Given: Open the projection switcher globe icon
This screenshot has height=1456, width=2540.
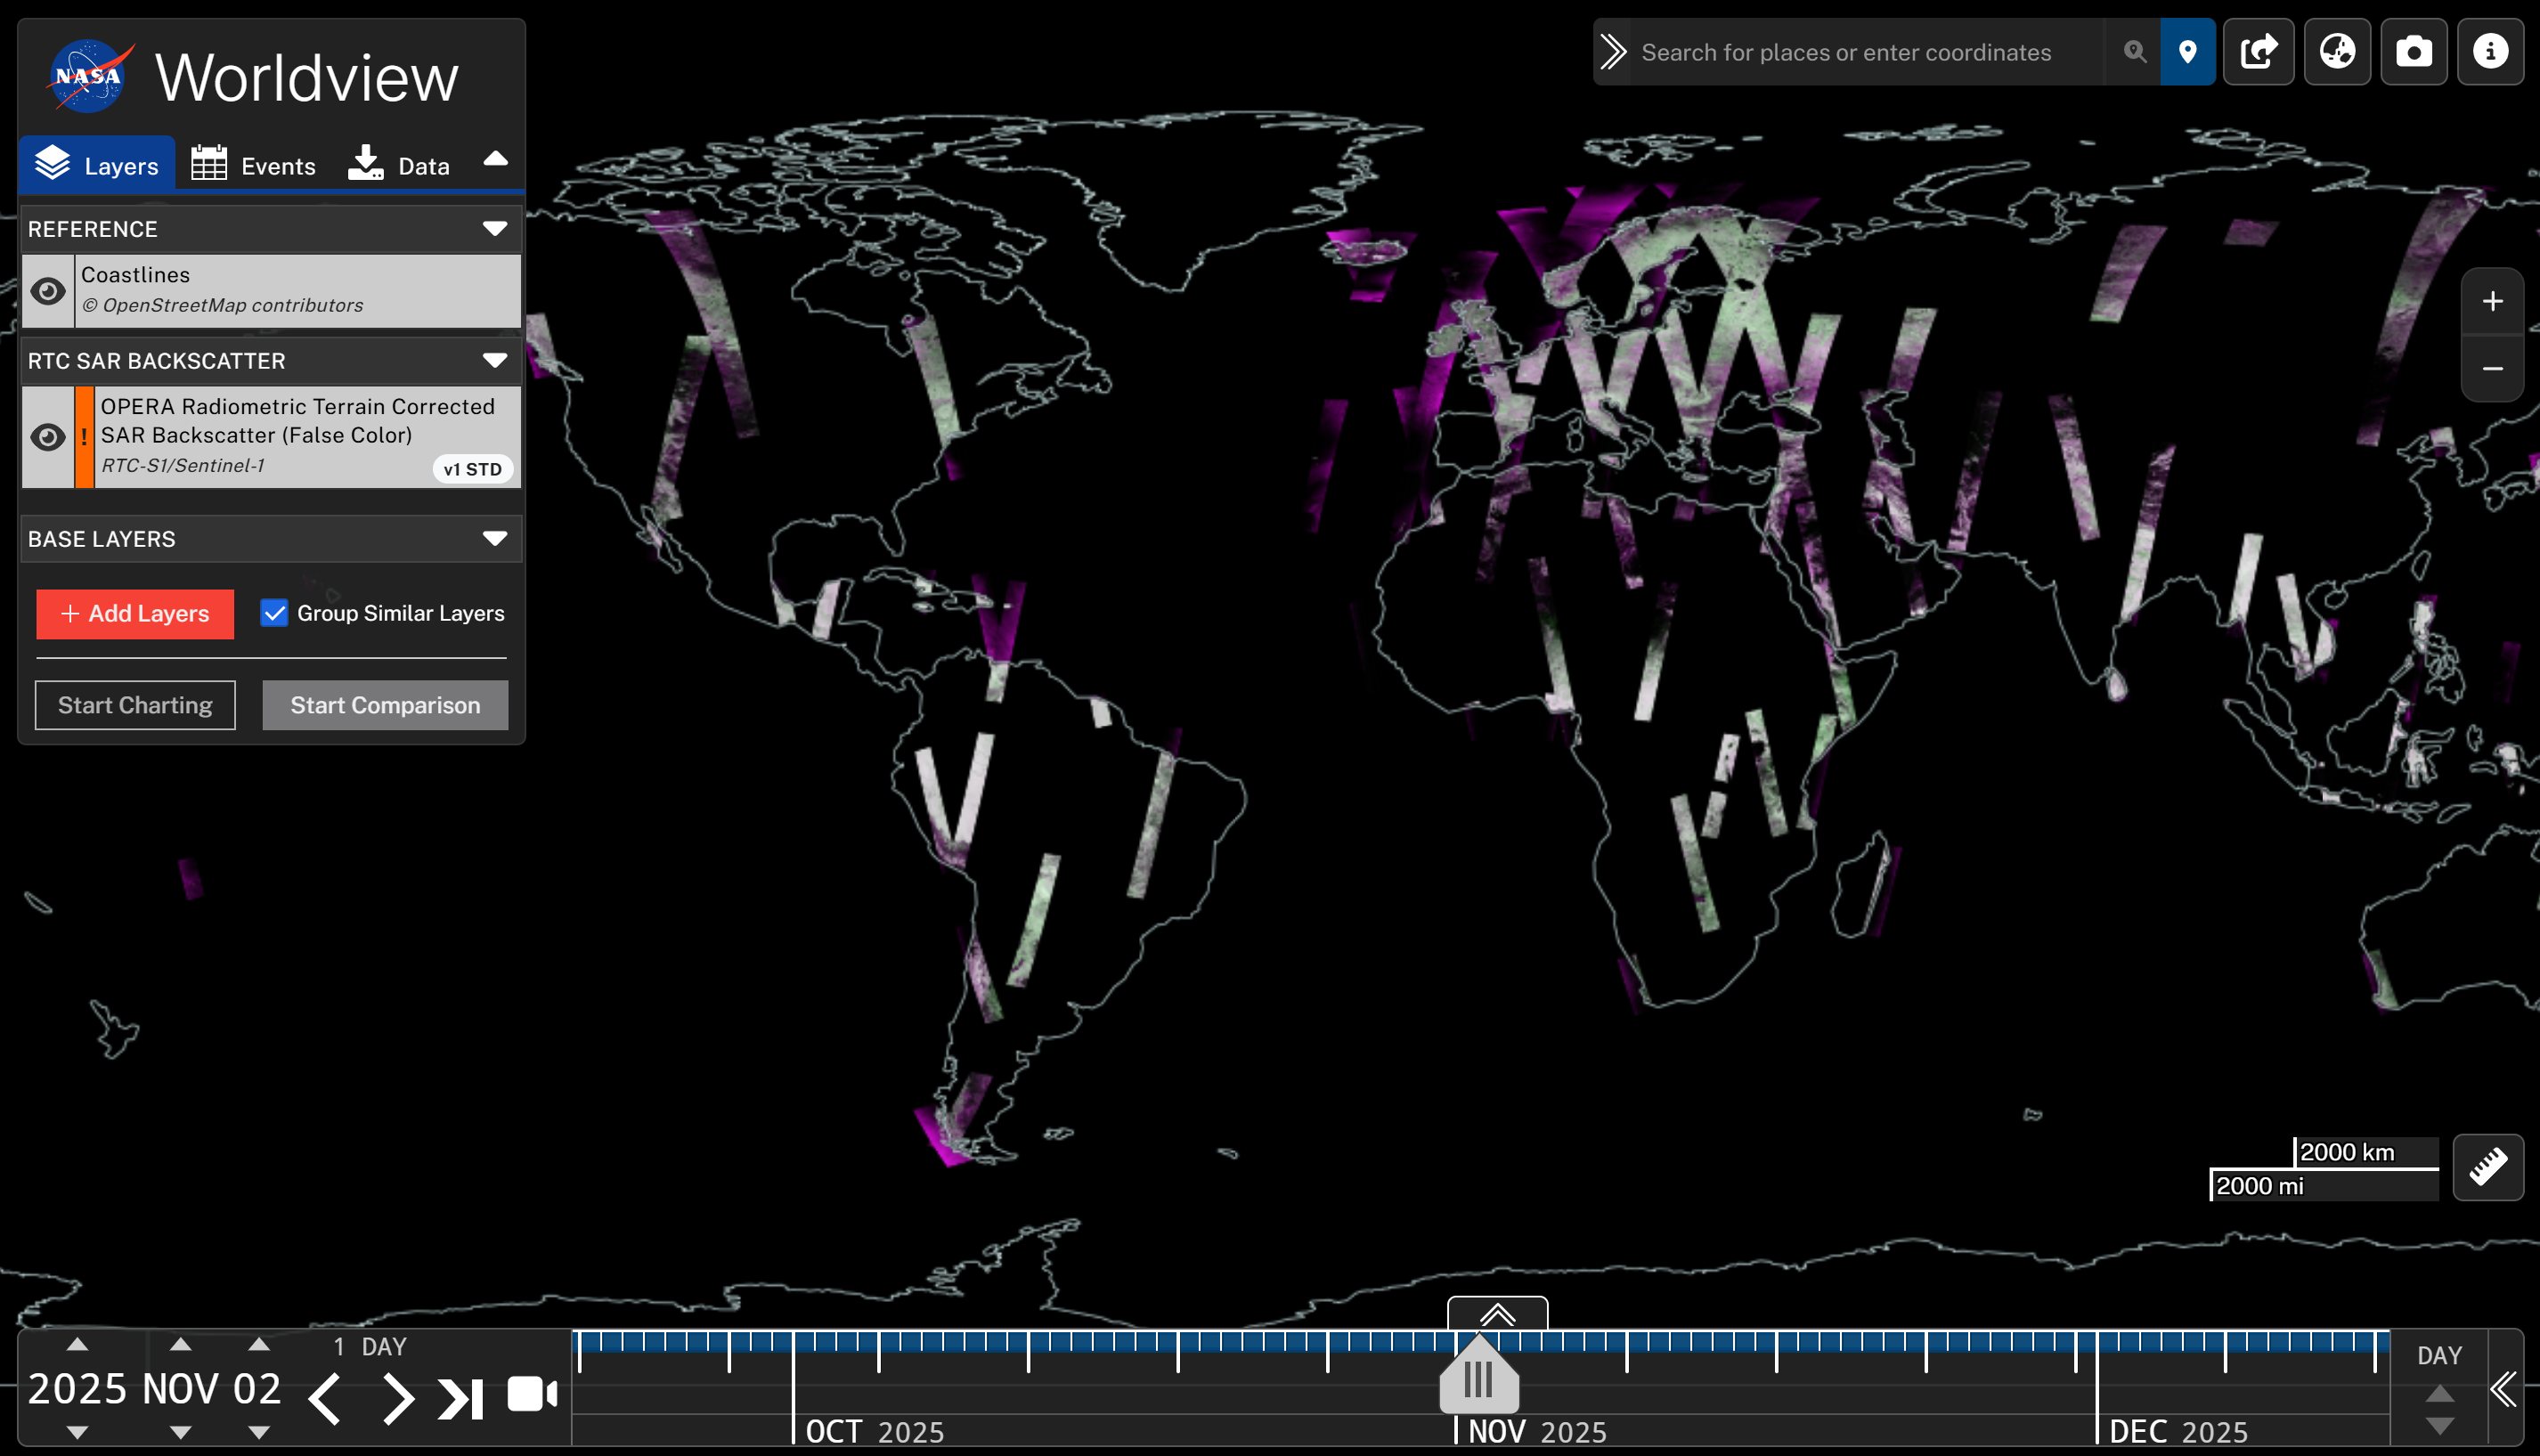Looking at the screenshot, I should [2337, 51].
